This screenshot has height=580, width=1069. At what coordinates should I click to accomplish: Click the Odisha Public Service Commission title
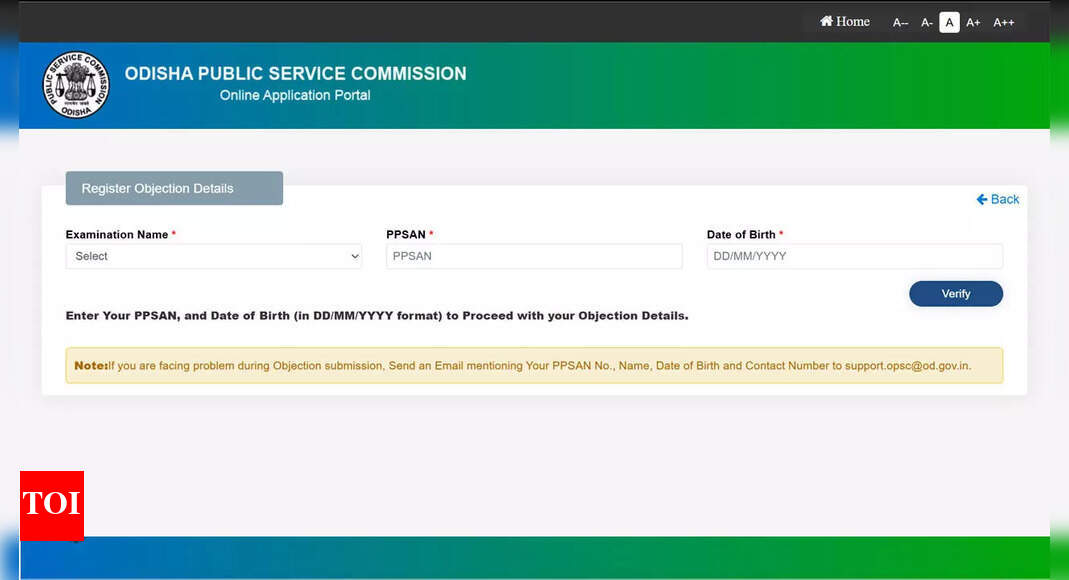click(295, 73)
